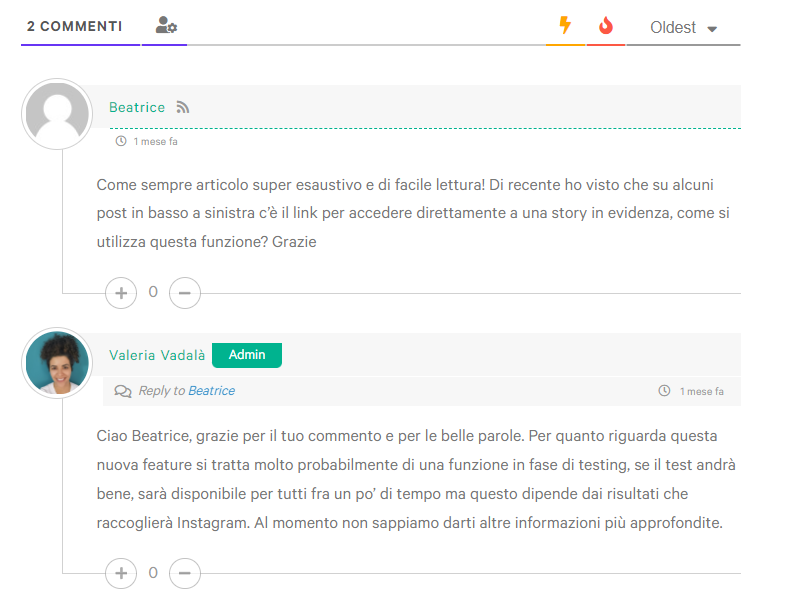
Task: Downvote Beatrice's comment with the minus button
Action: tap(184, 292)
